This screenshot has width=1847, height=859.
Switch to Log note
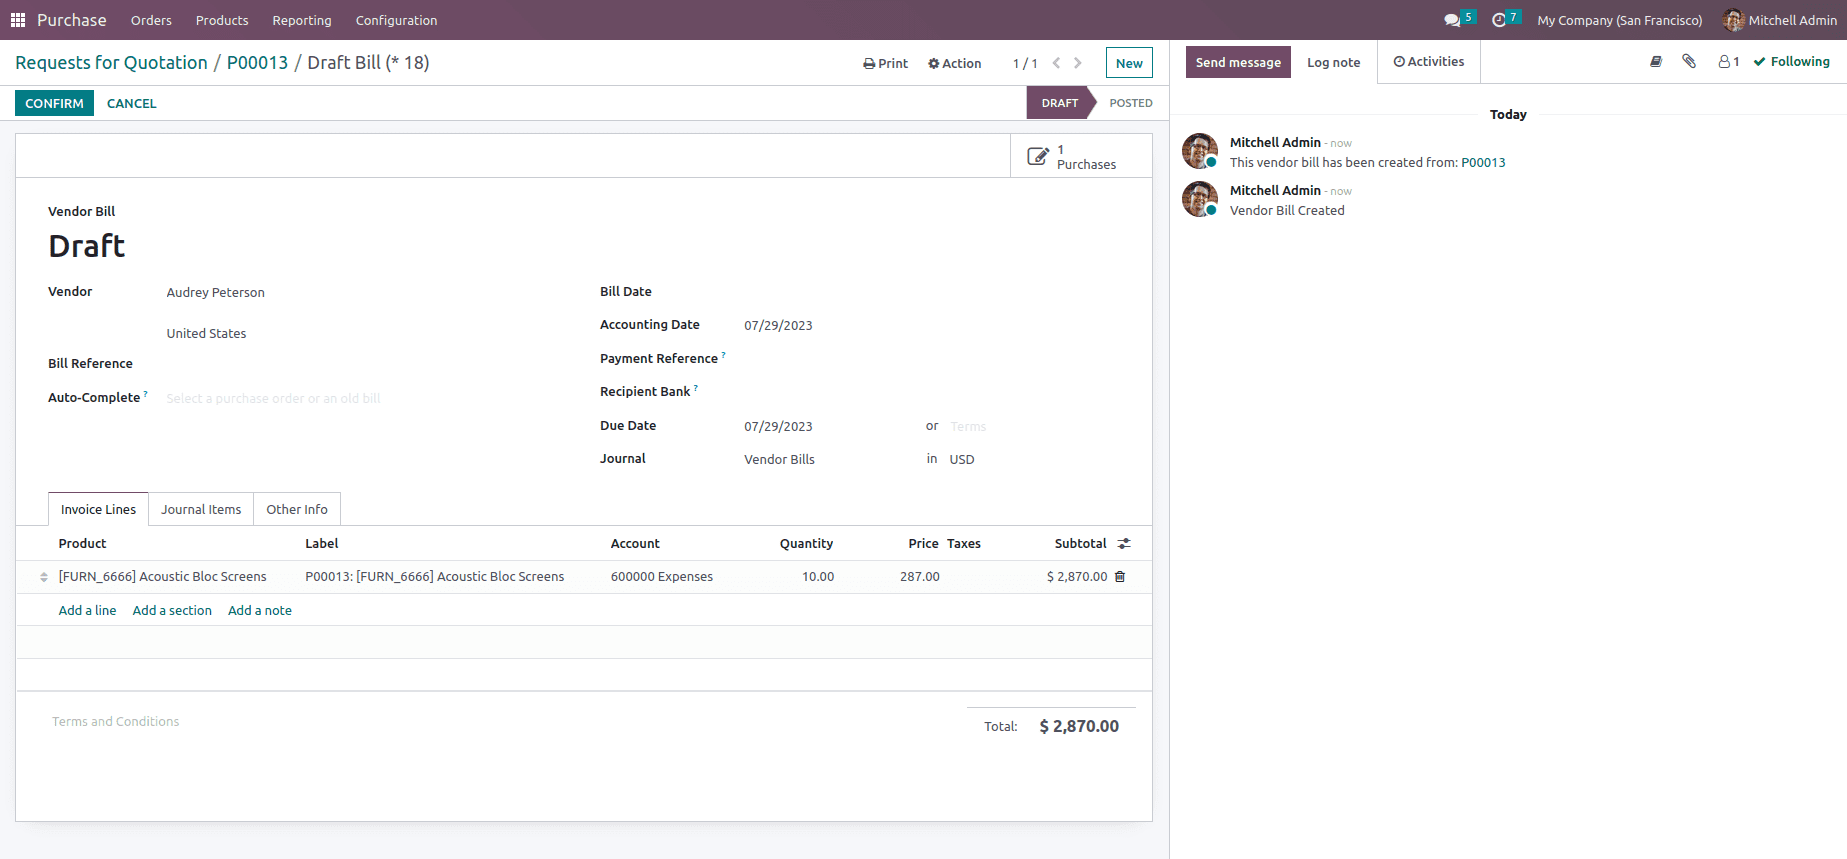(x=1333, y=62)
